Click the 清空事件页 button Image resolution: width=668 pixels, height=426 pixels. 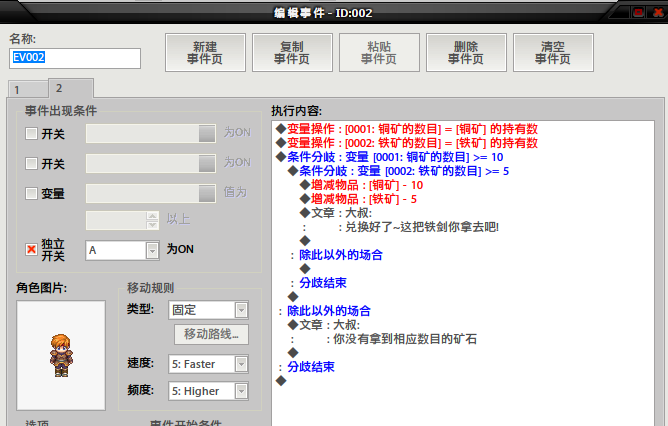(x=553, y=53)
